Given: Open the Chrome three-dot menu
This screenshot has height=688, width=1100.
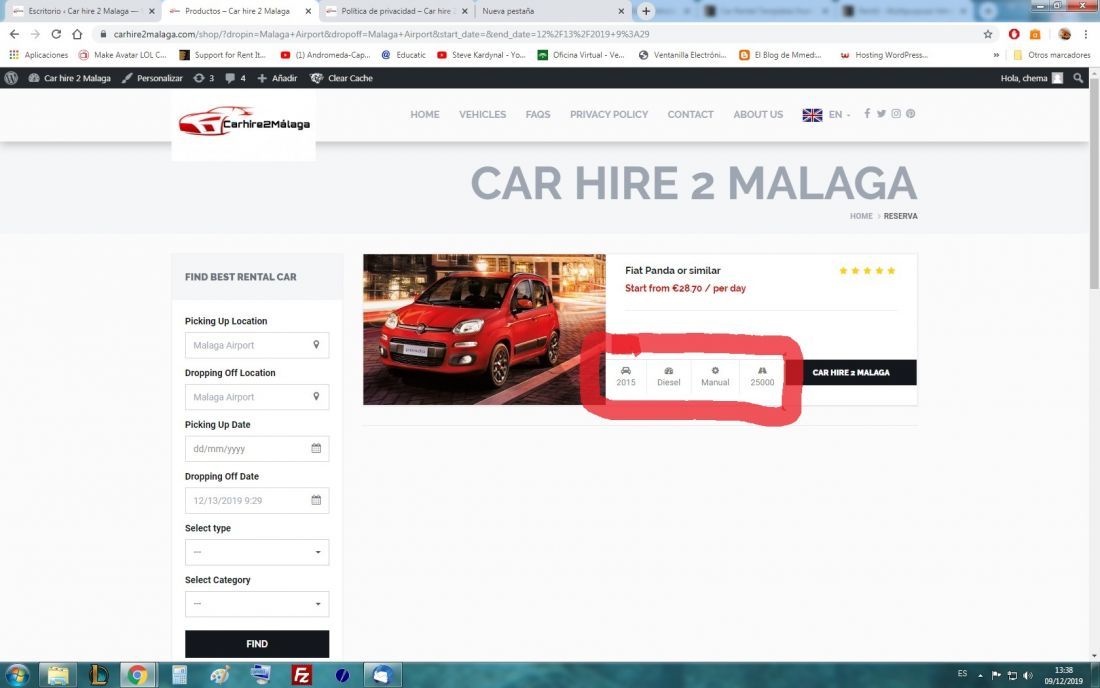Looking at the screenshot, I should point(1085,34).
